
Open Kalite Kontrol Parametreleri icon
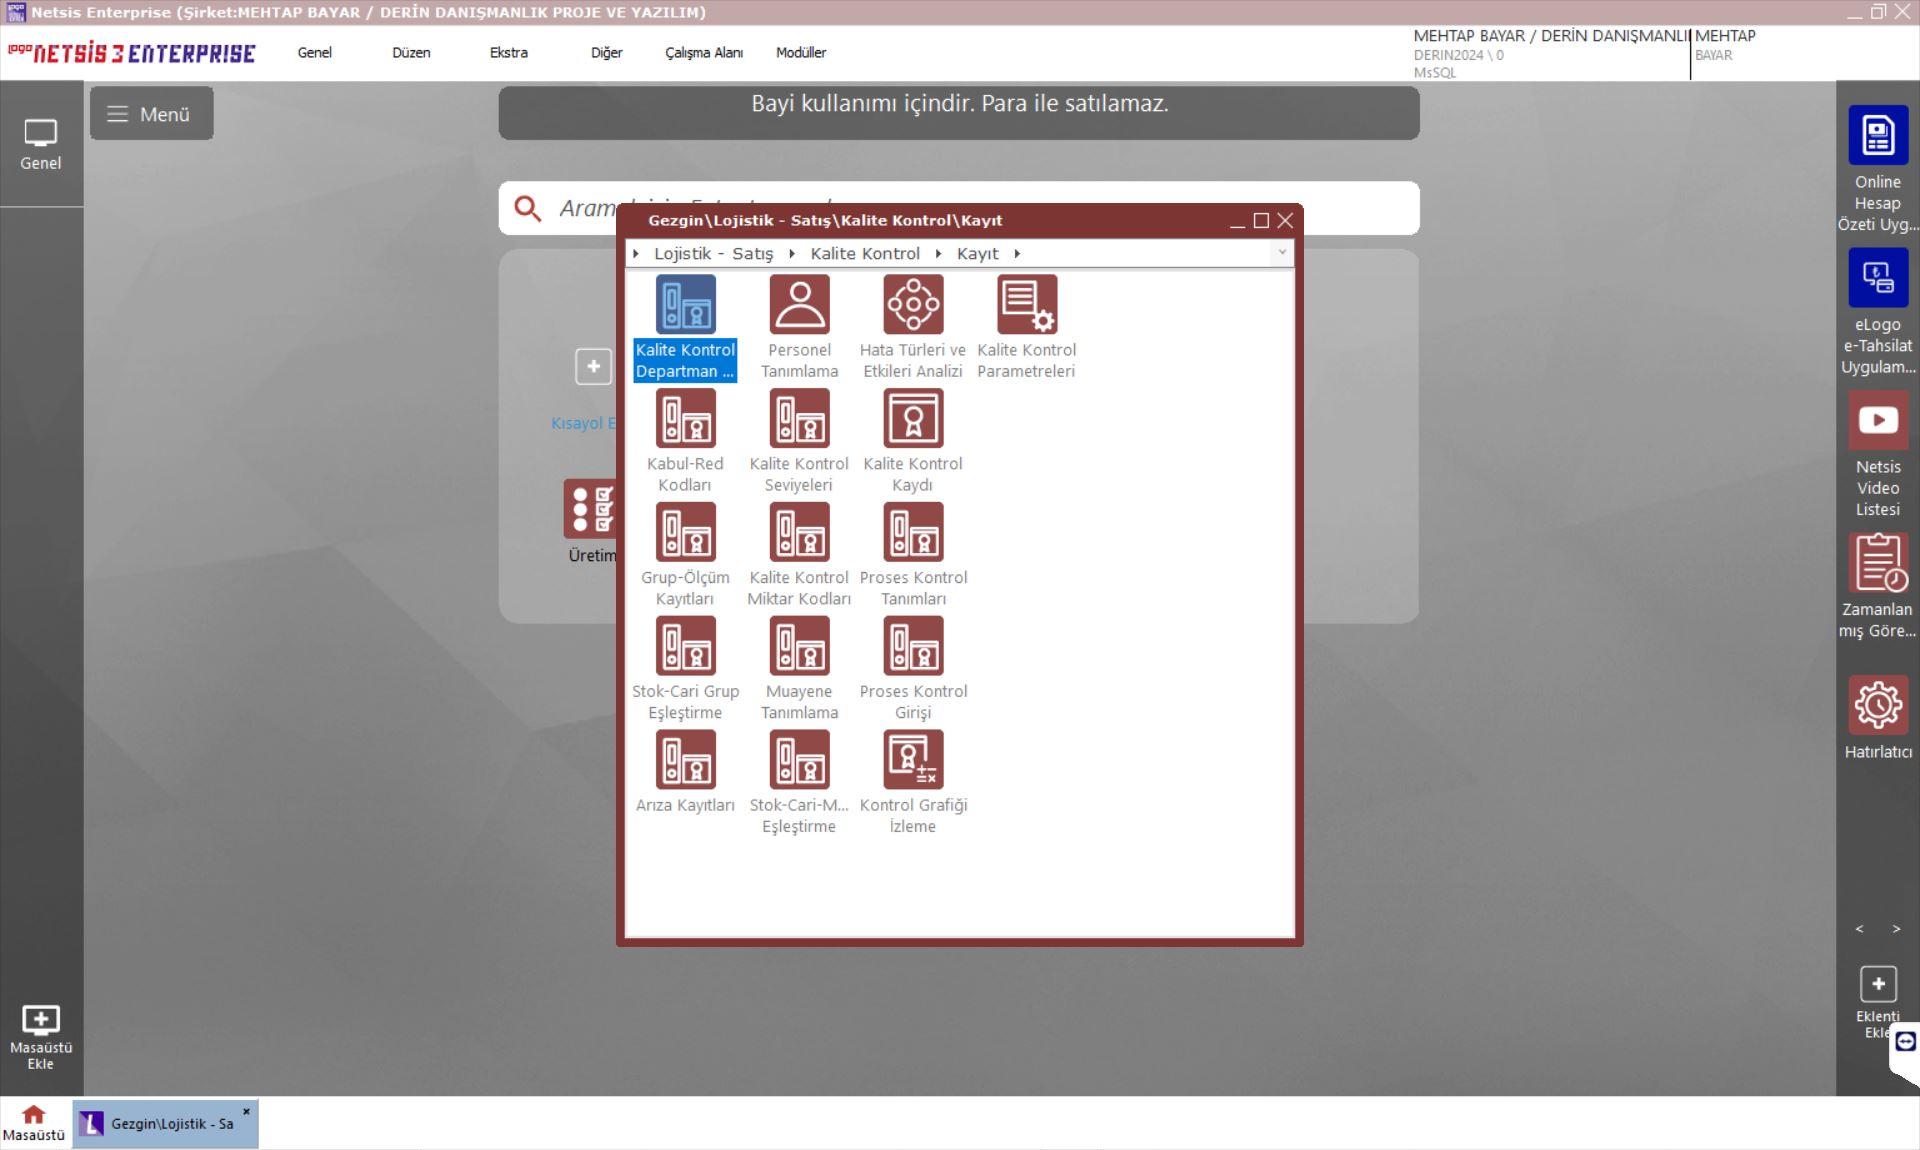[x=1027, y=305]
